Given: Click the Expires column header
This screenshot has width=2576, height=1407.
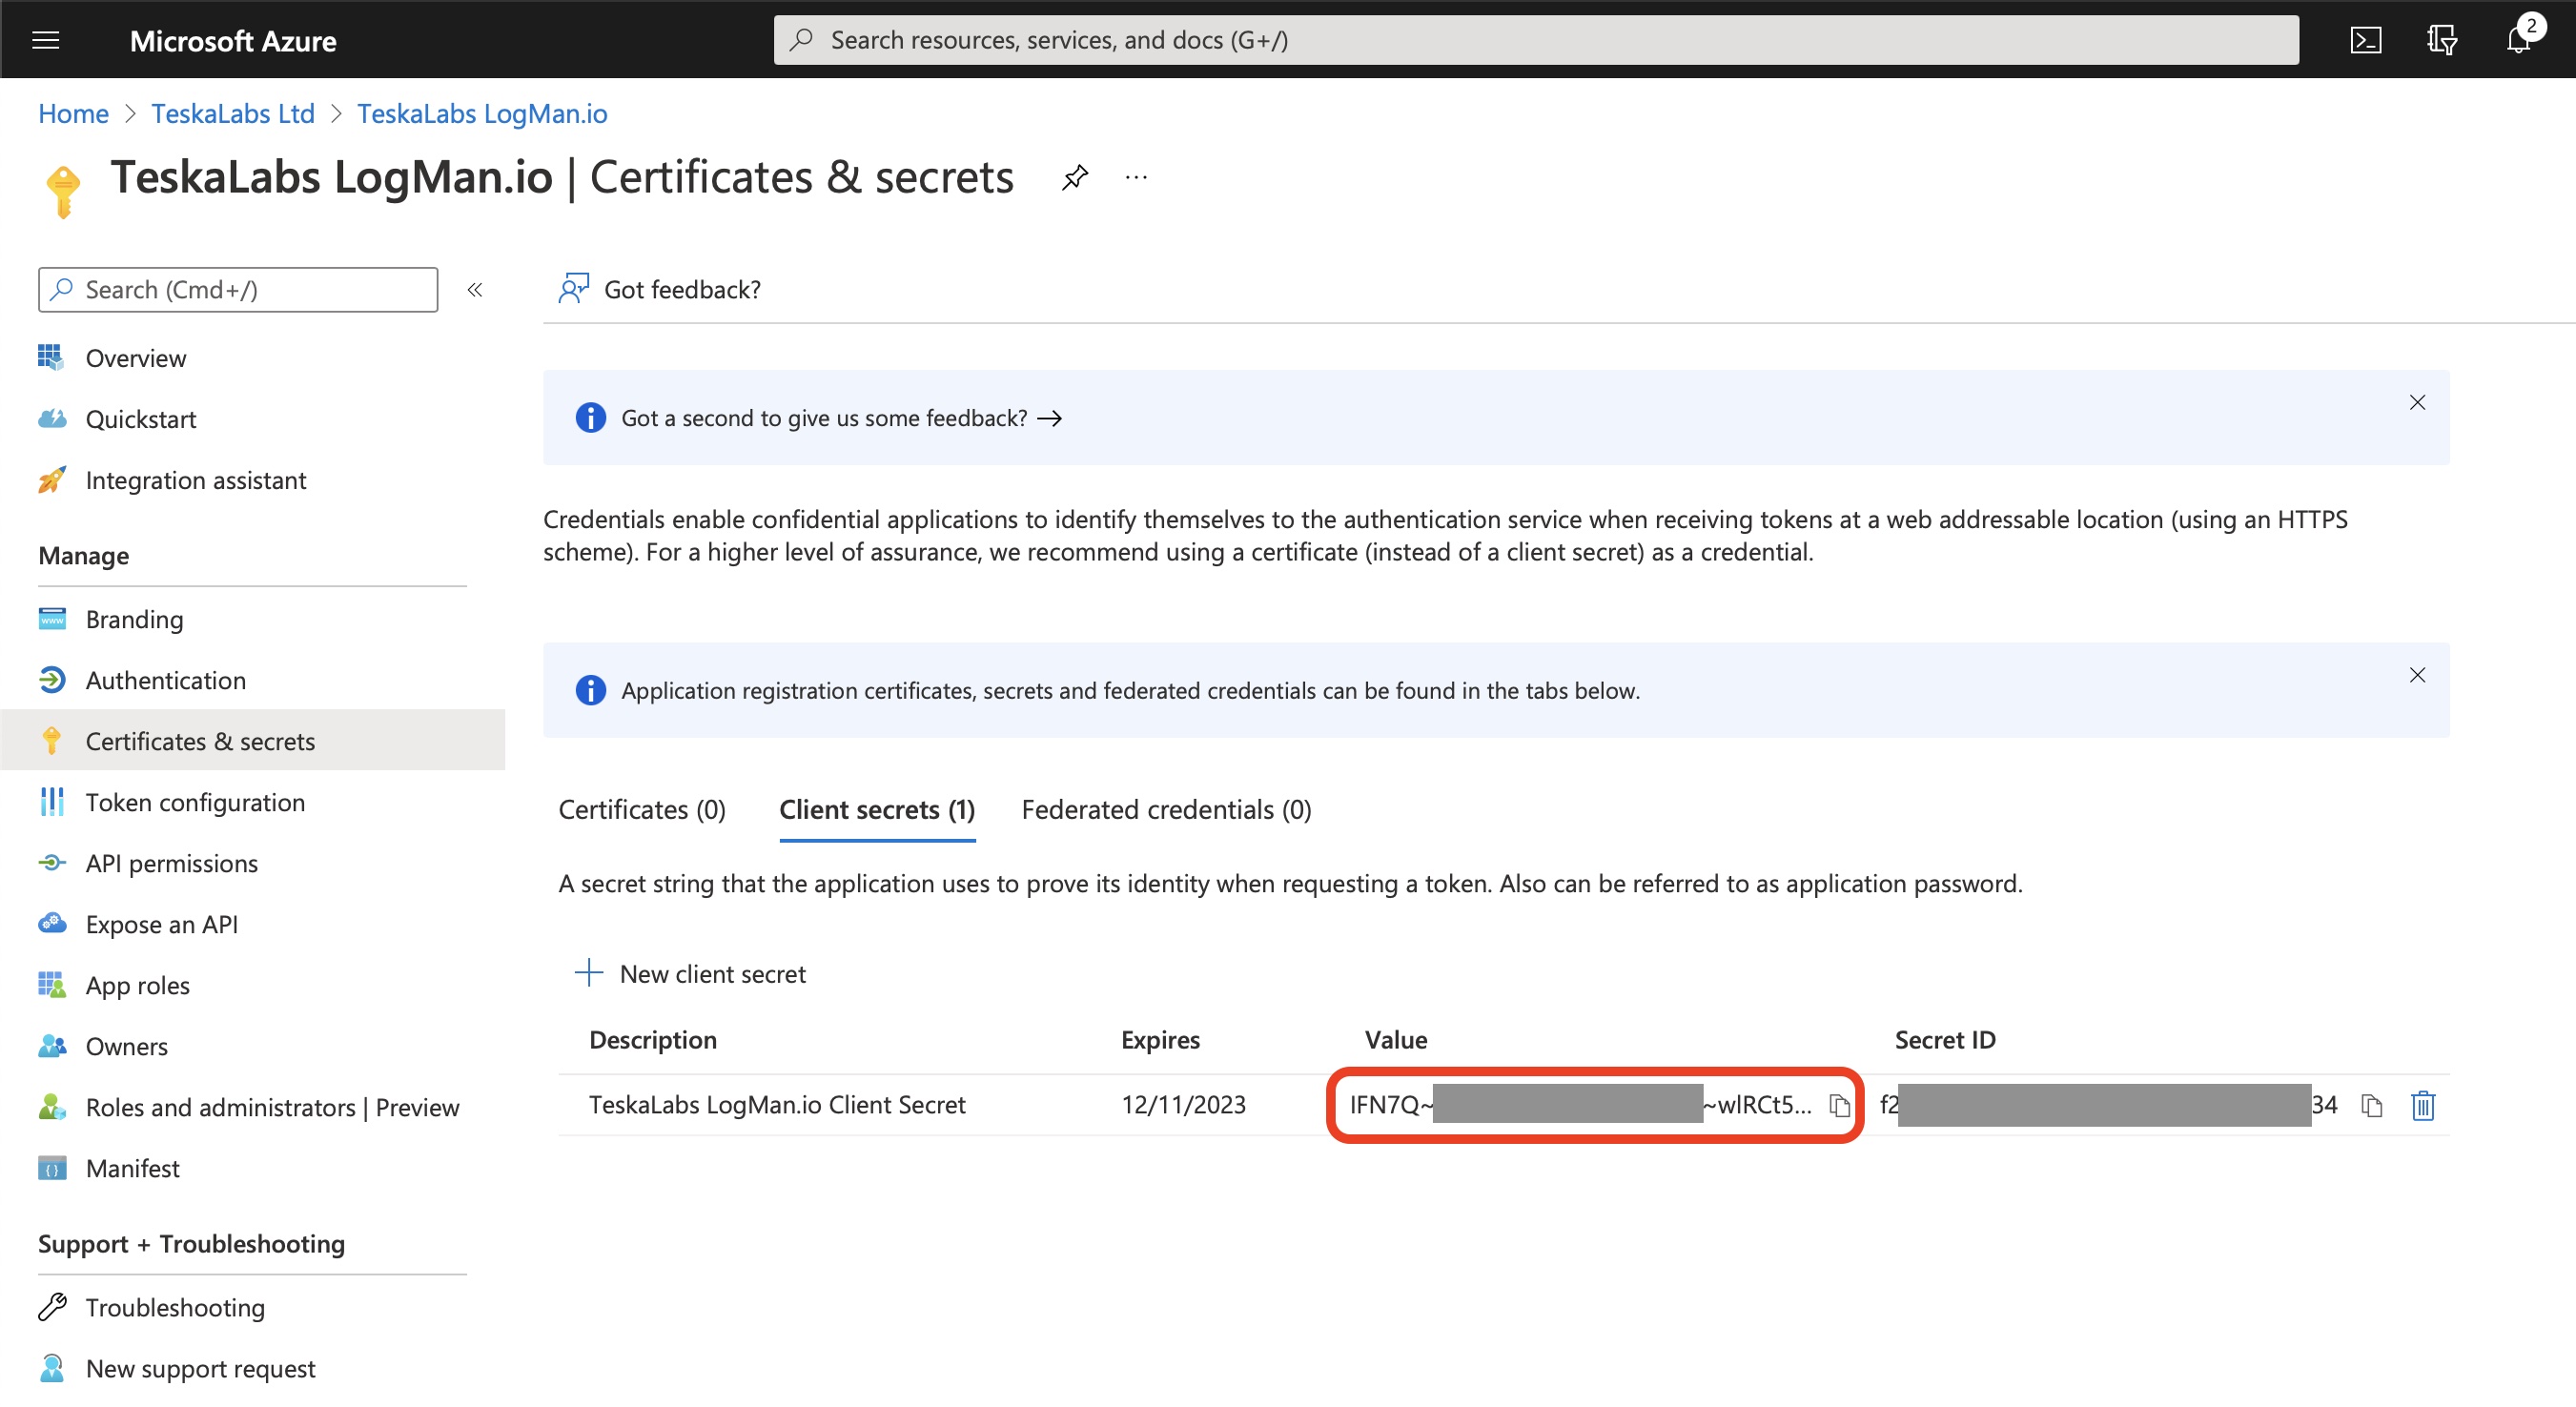Looking at the screenshot, I should [x=1160, y=1040].
